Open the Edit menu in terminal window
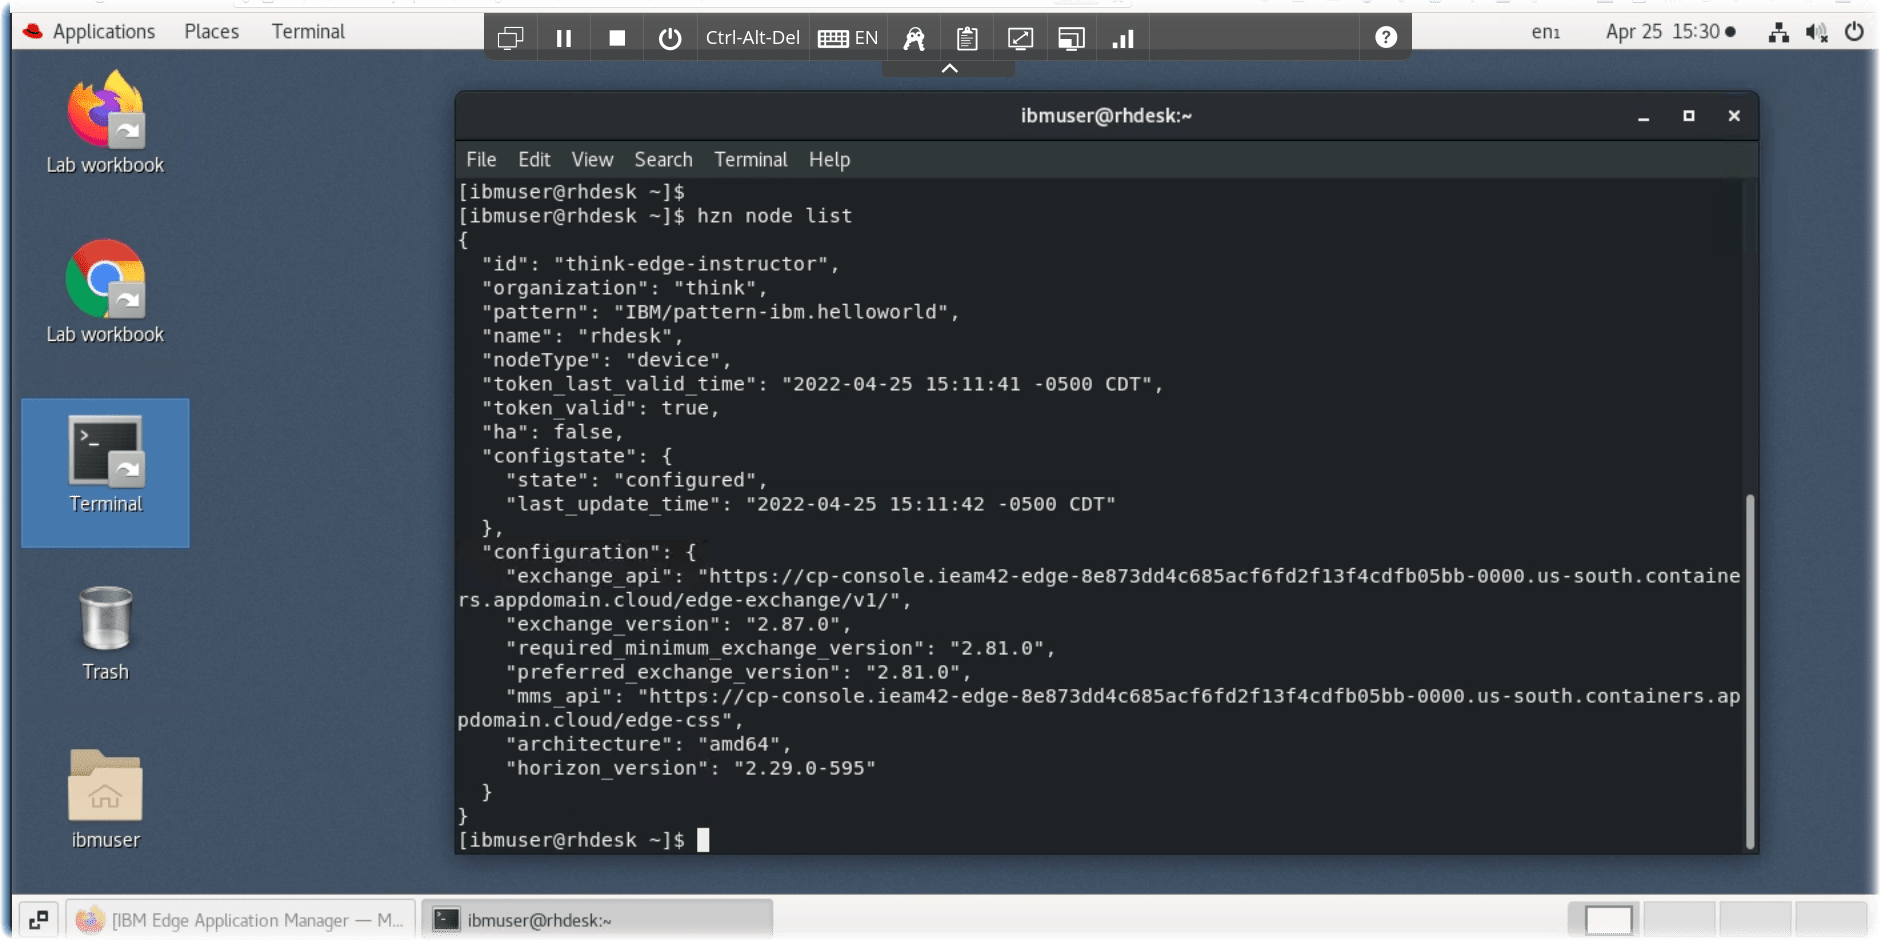The width and height of the screenshot is (1880, 940). [x=534, y=159]
